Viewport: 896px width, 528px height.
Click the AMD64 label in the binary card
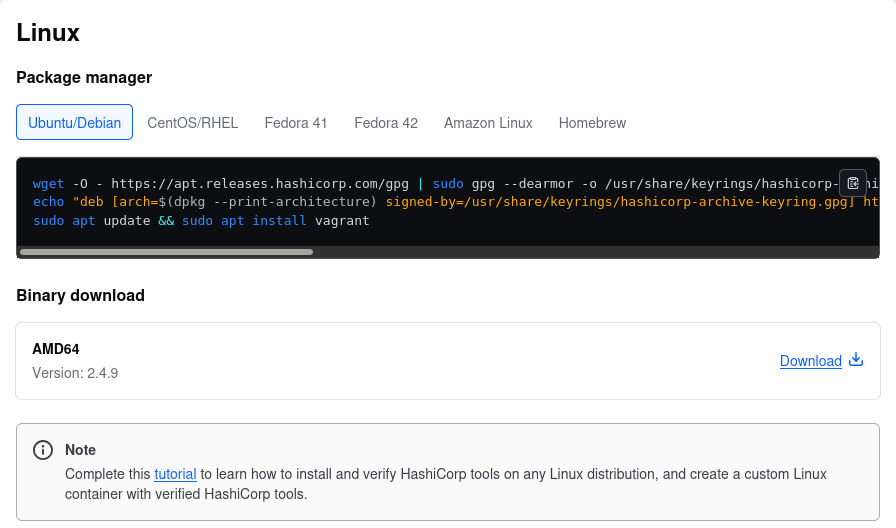pos(56,349)
